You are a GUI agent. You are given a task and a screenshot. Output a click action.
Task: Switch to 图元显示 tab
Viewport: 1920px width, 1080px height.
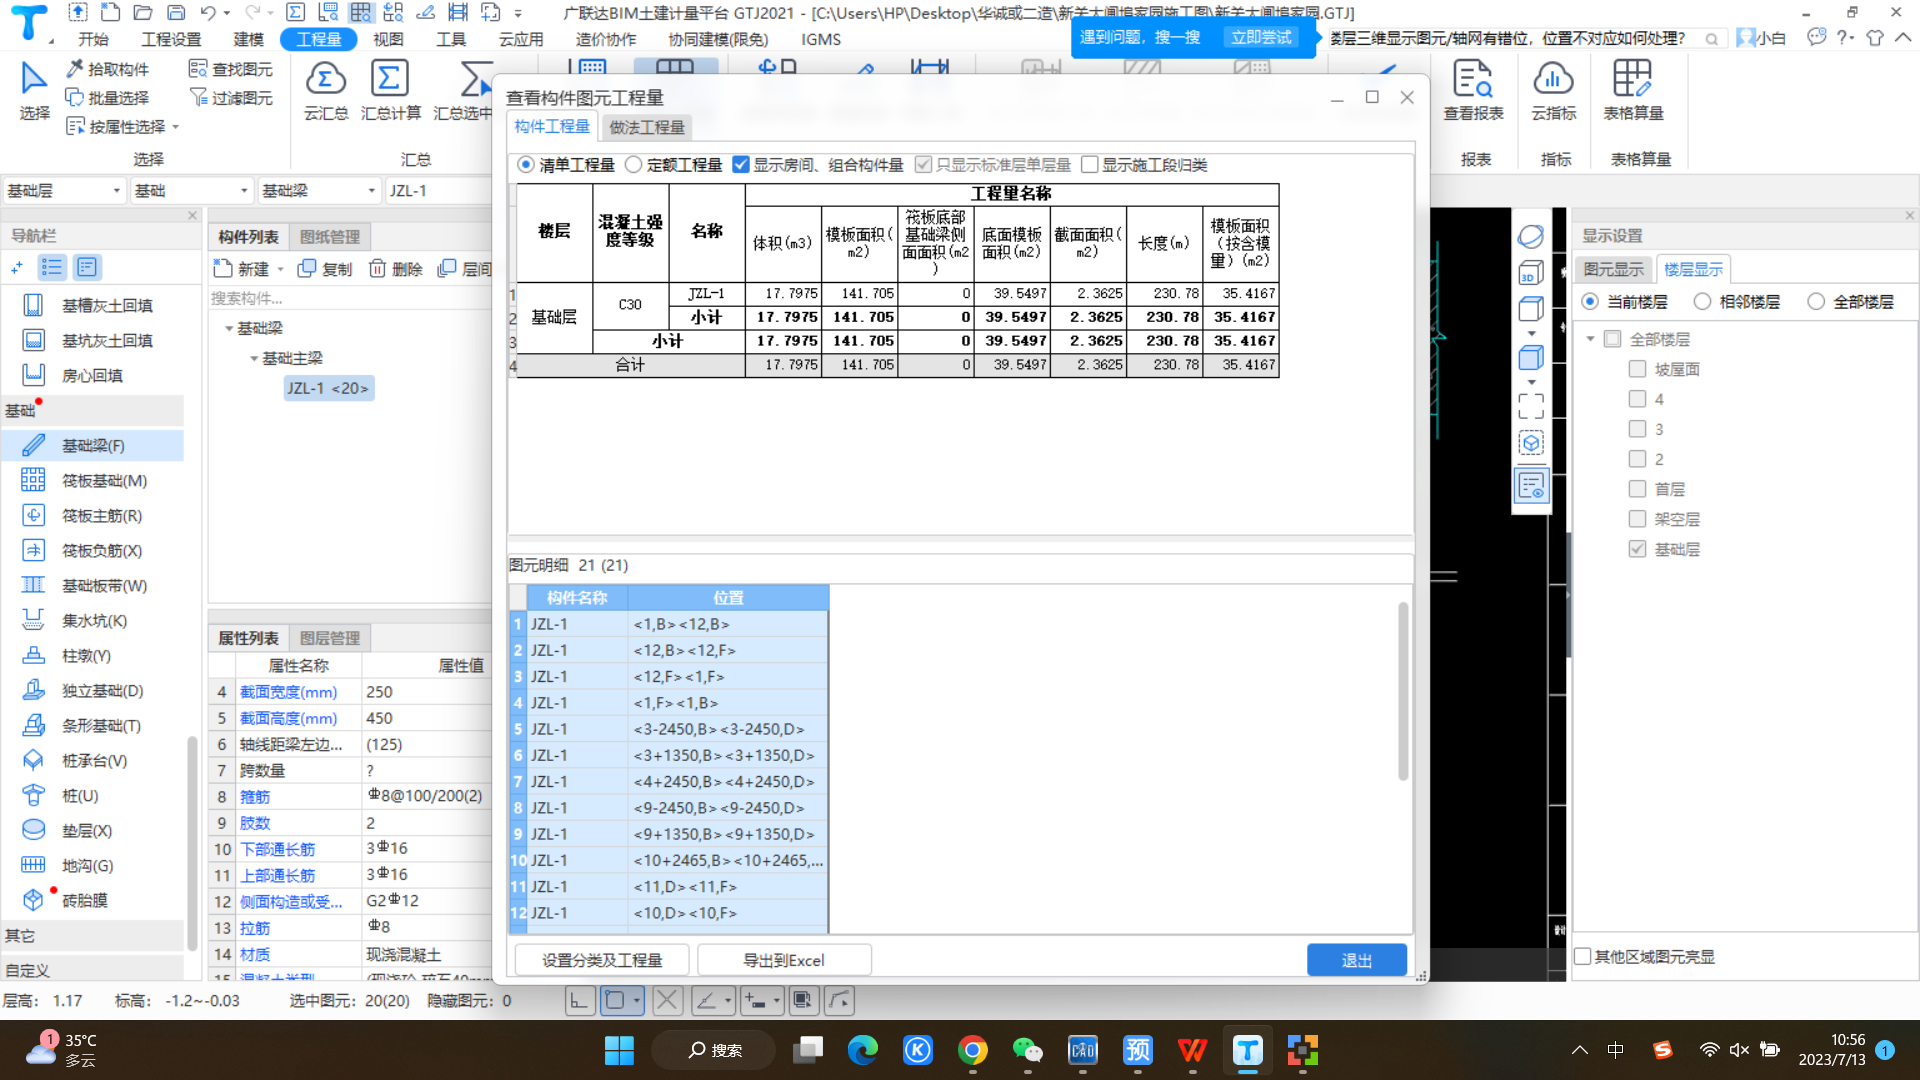(x=1613, y=269)
